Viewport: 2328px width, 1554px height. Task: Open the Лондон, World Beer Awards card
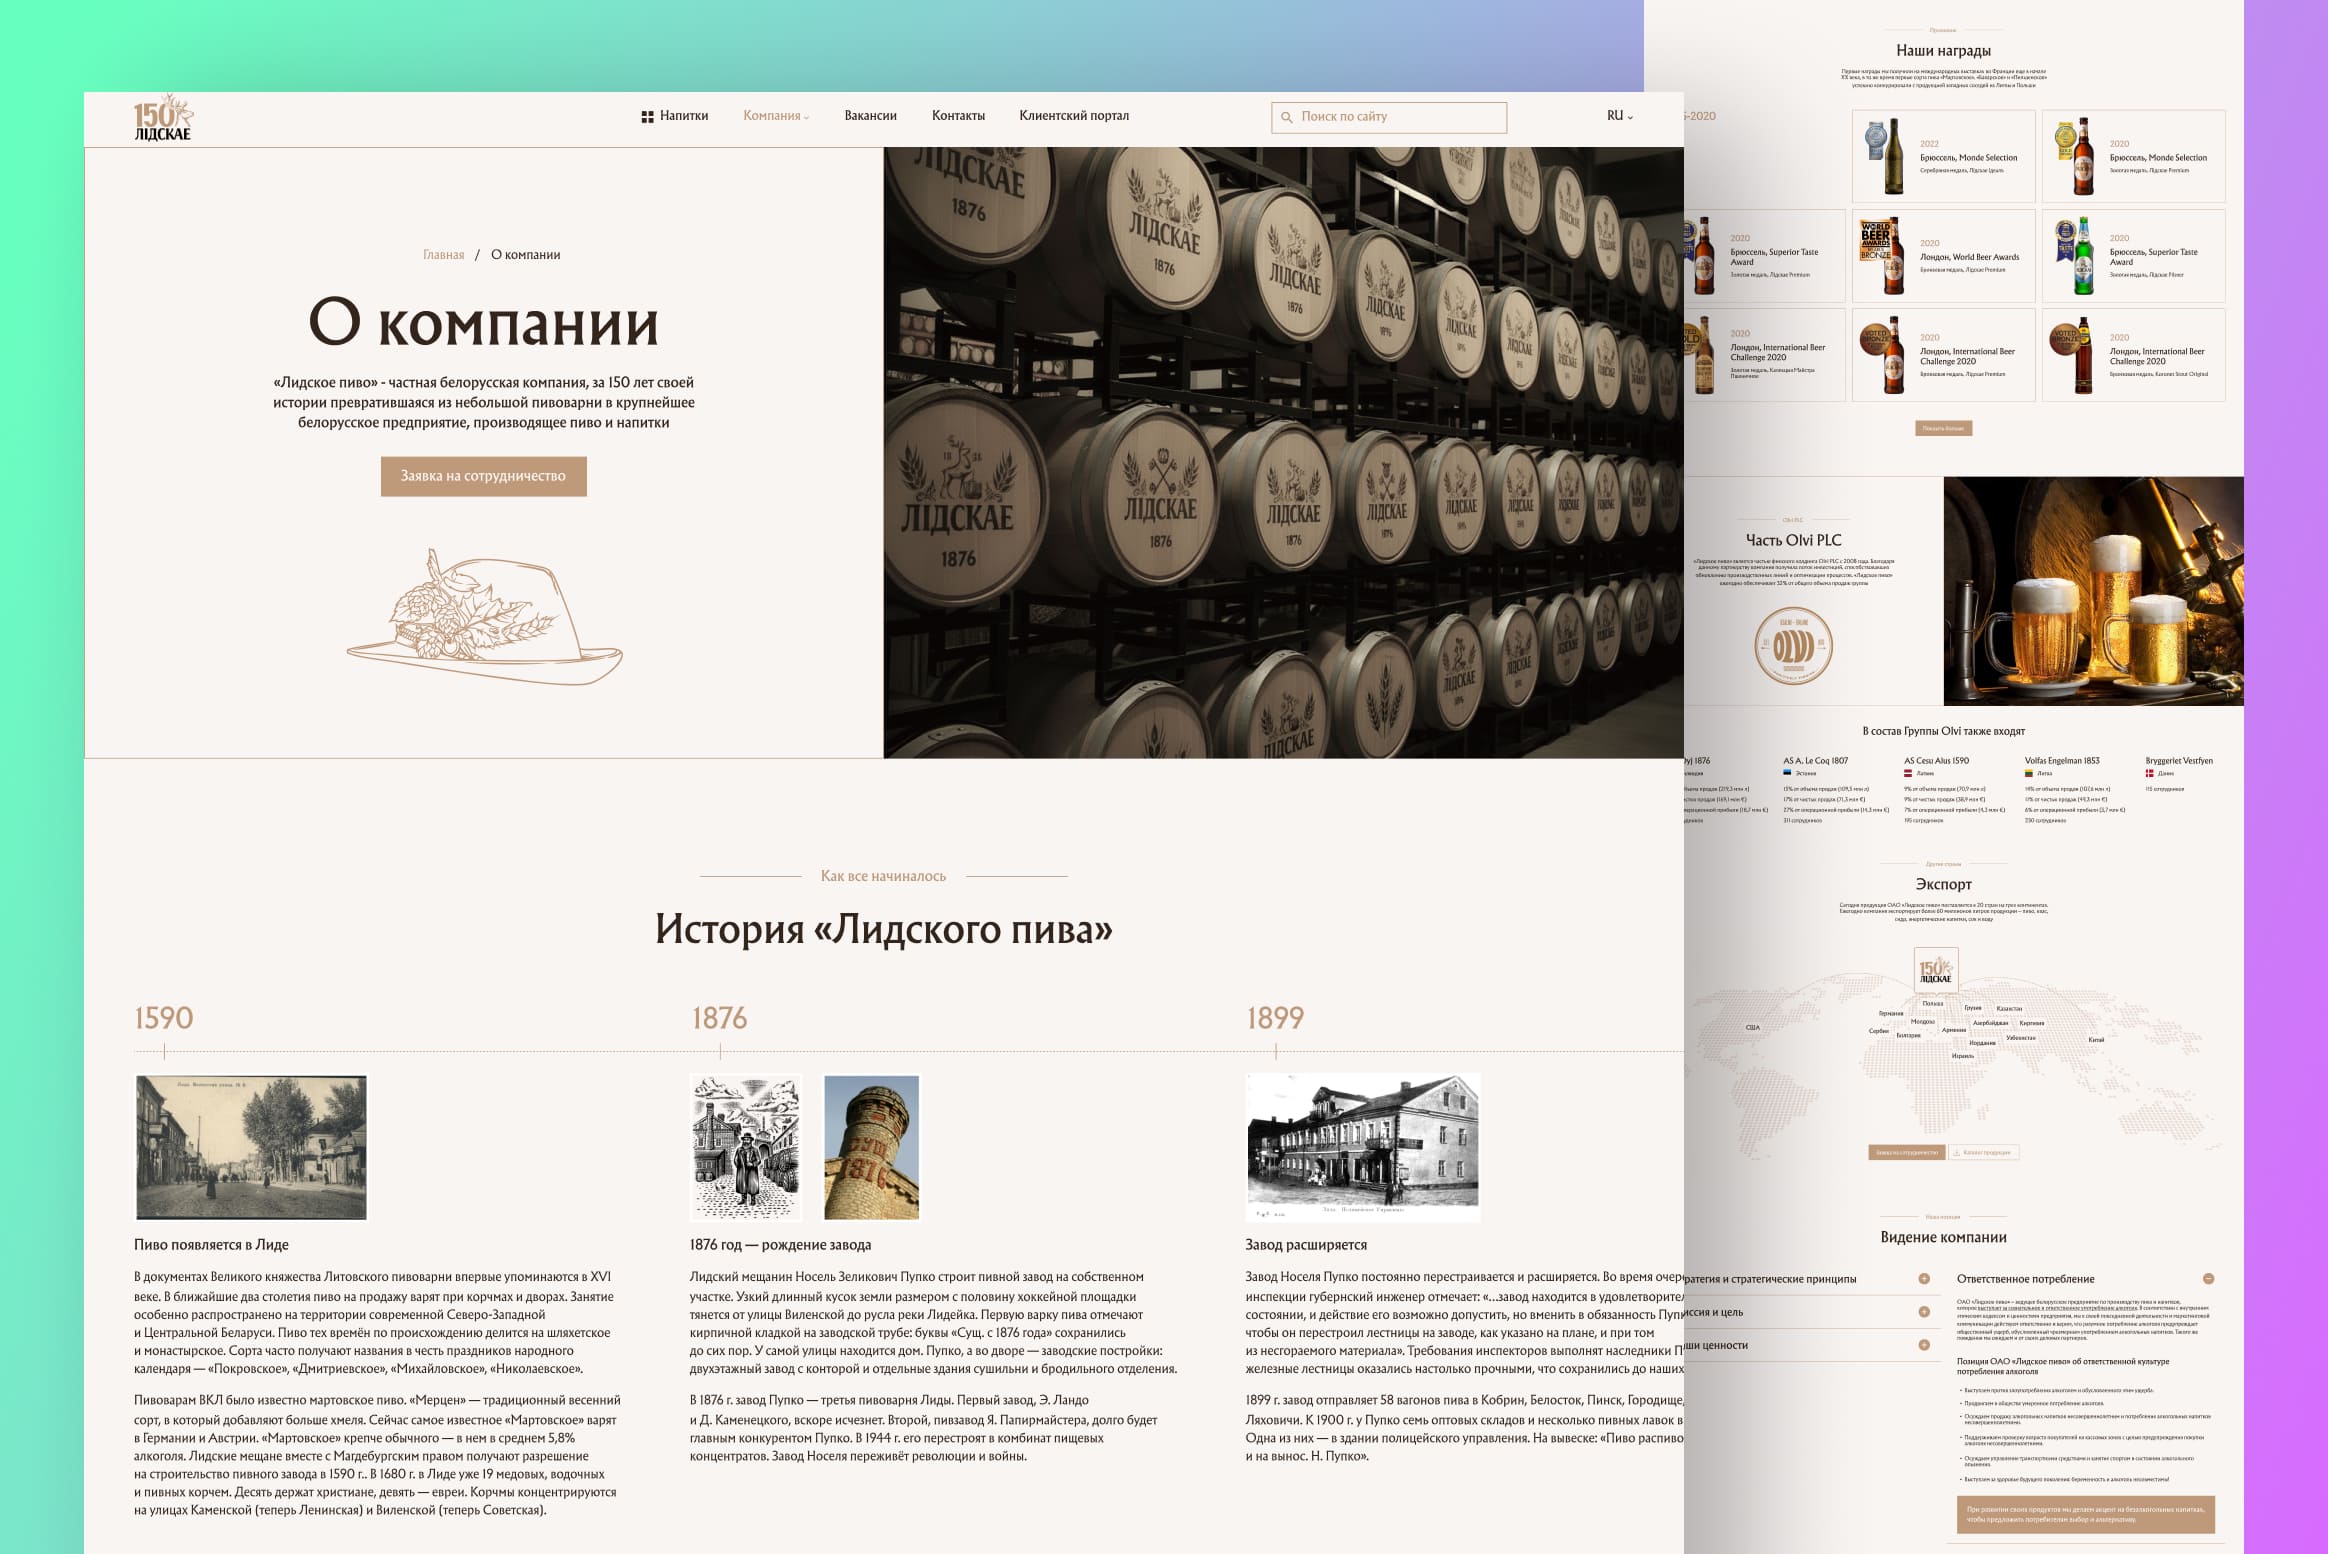1943,255
